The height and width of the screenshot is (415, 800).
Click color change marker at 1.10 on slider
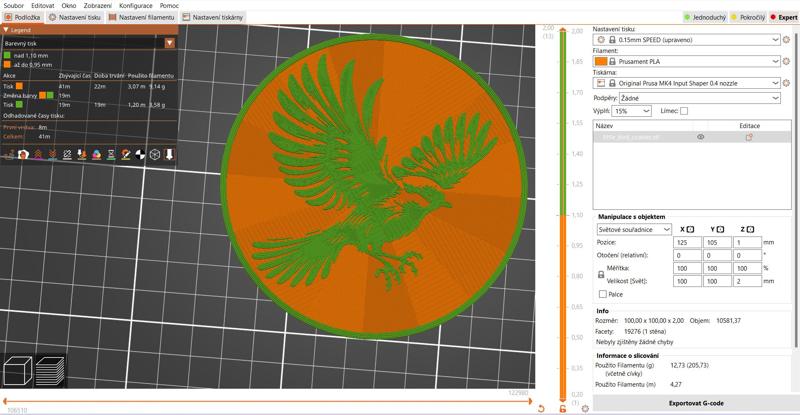563,215
